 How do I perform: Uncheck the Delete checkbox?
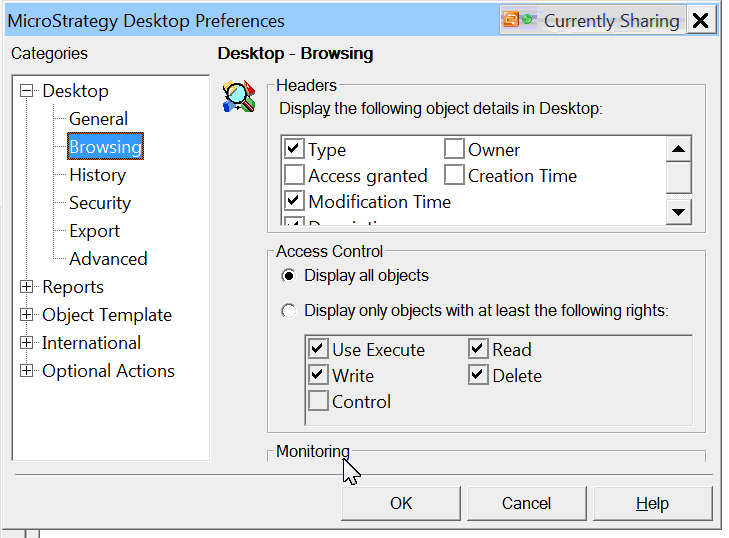[478, 375]
